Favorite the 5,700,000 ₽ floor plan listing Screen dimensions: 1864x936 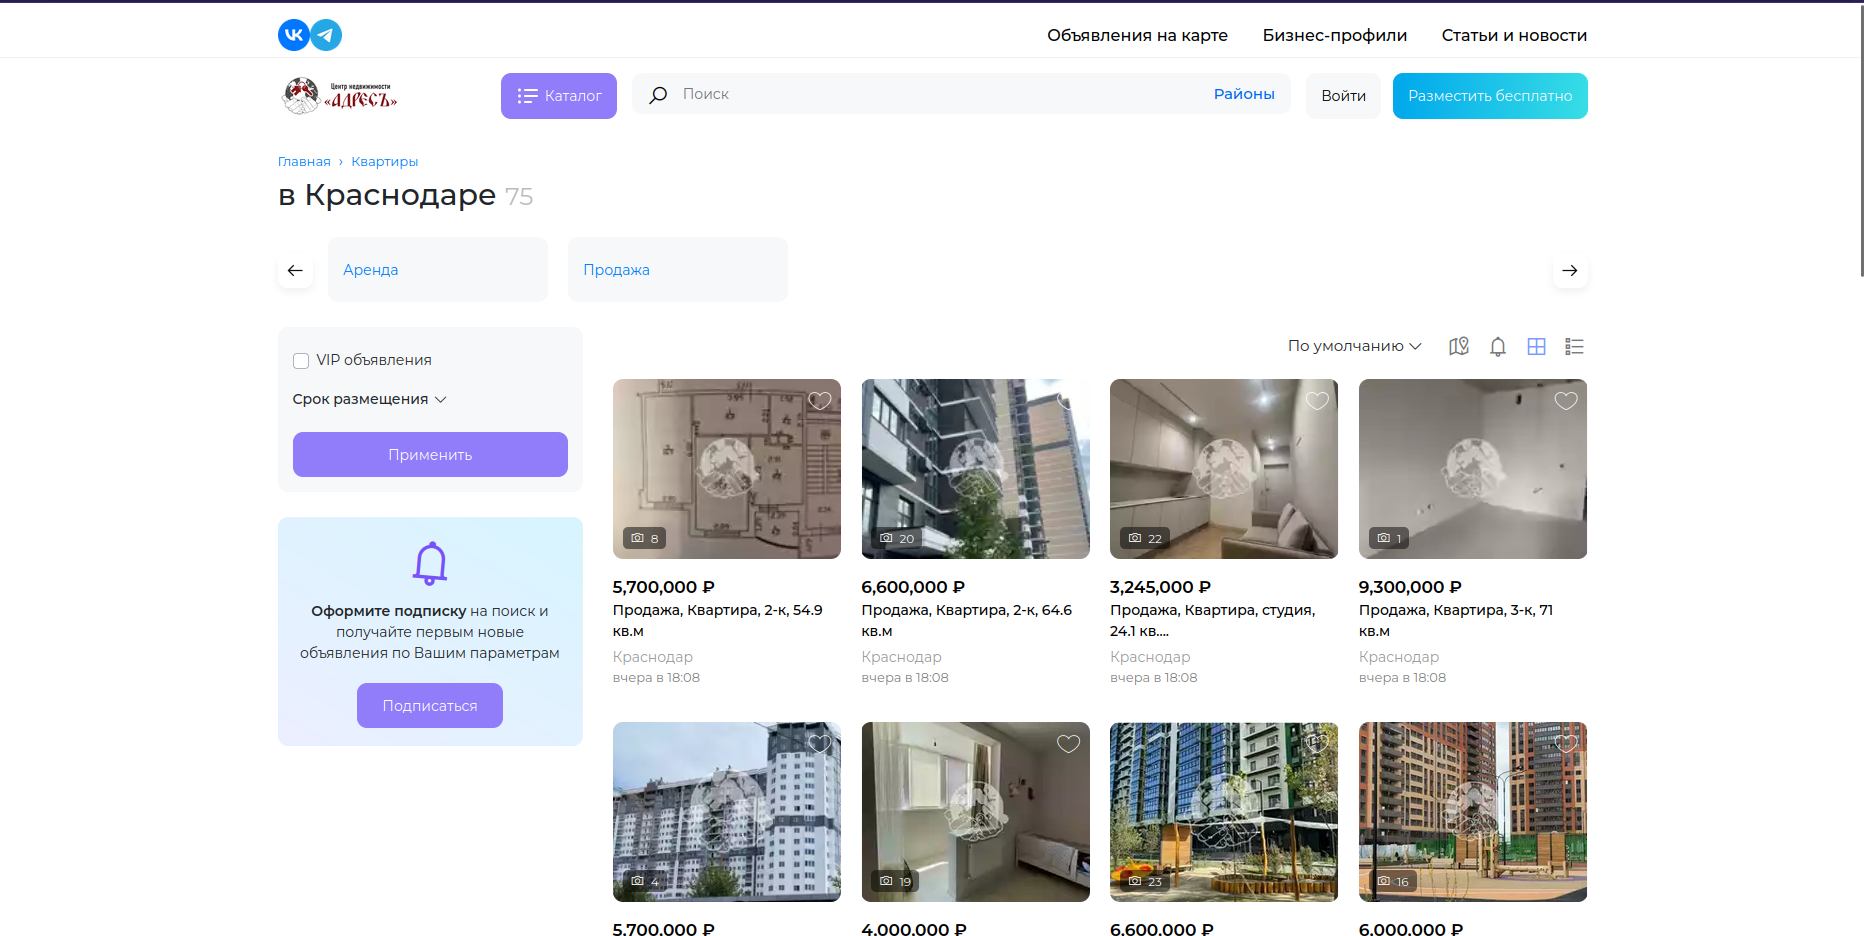tap(820, 401)
